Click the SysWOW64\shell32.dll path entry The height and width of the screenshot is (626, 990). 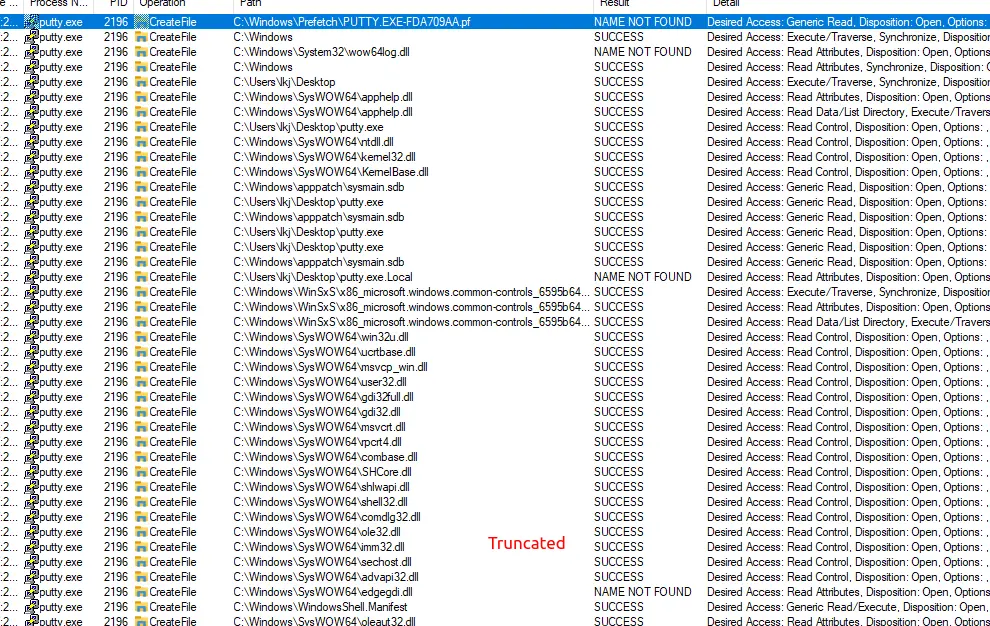tap(320, 502)
